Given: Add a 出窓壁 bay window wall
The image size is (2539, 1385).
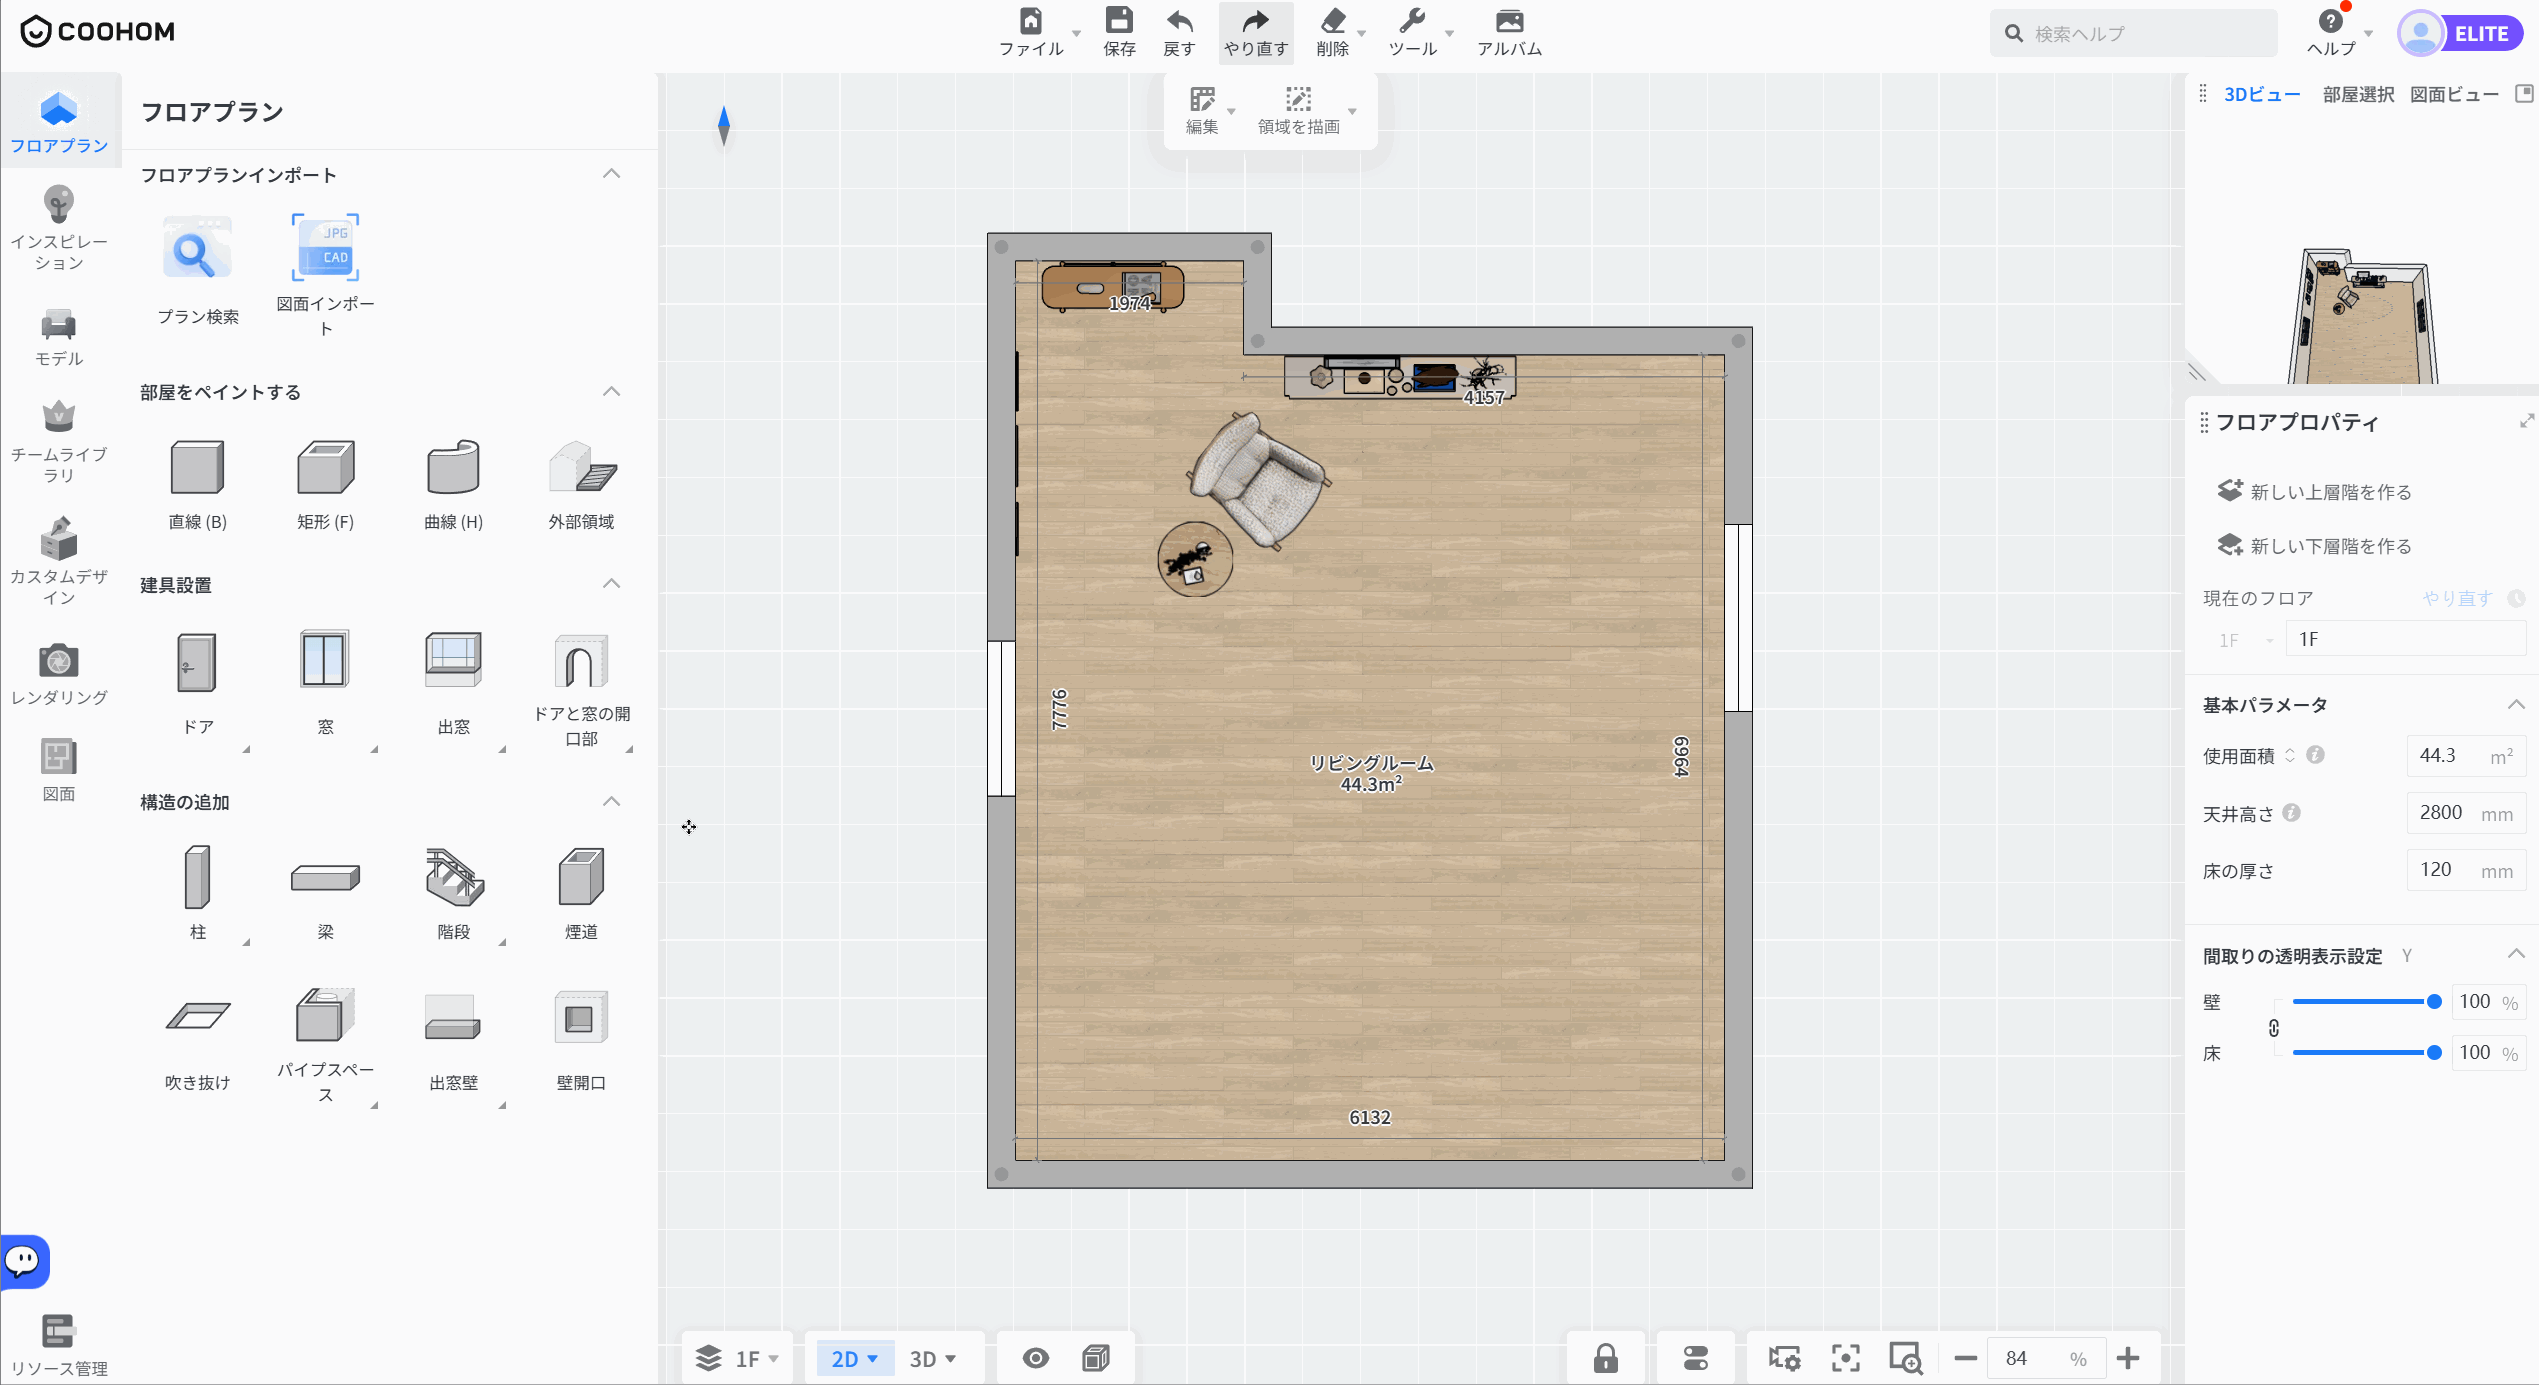Looking at the screenshot, I should click(453, 1017).
